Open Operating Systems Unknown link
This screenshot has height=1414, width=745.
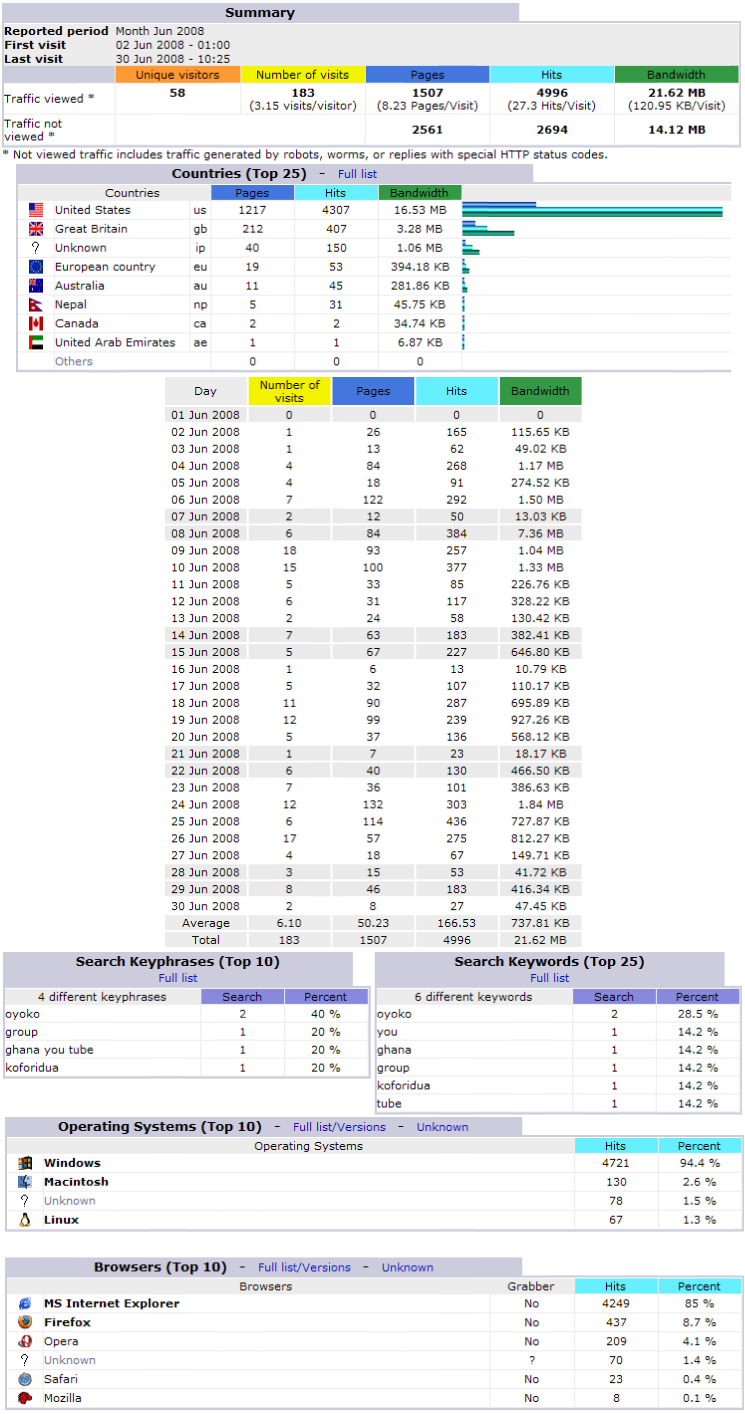point(442,1127)
